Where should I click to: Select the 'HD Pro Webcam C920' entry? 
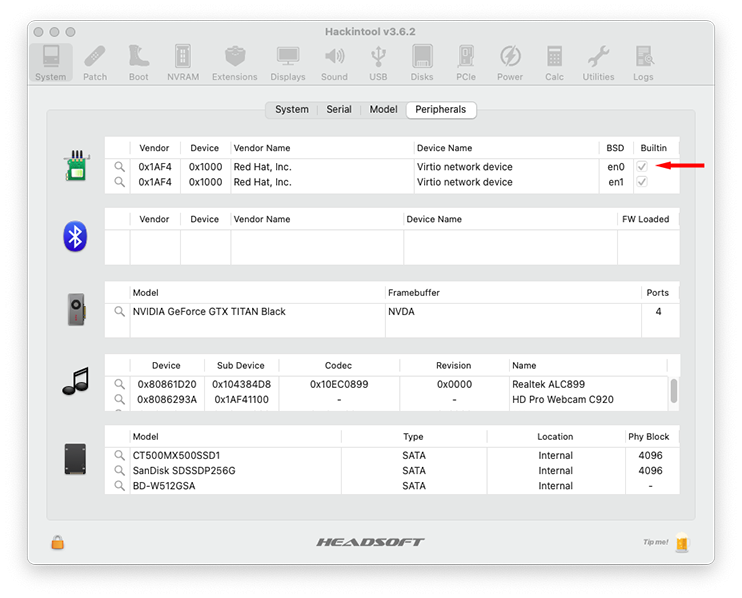click(x=563, y=399)
